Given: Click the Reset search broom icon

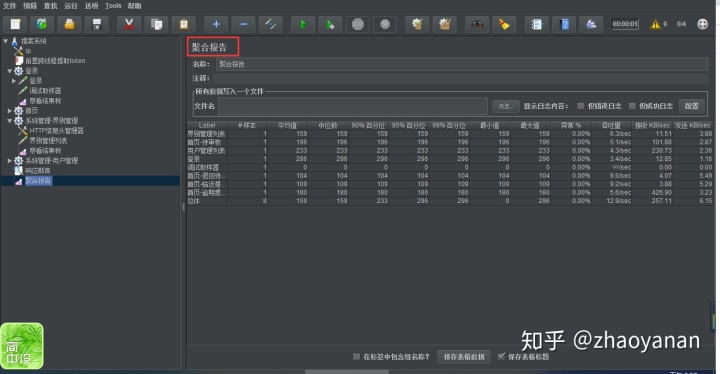Looking at the screenshot, I should (504, 24).
